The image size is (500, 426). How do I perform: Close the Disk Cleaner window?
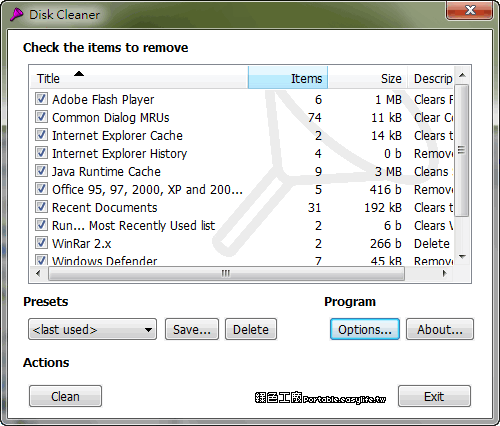tap(470, 10)
